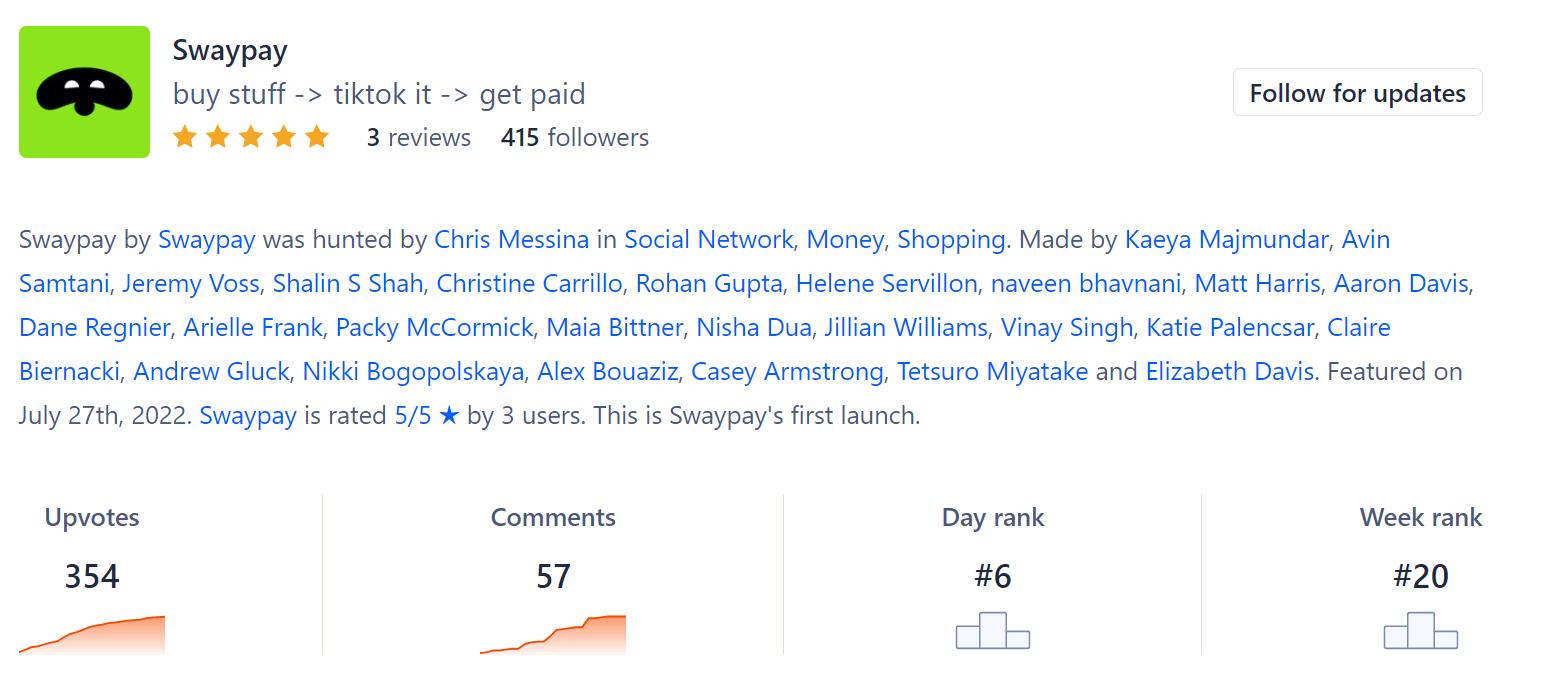Click the Upvotes trend sparkline chart
This screenshot has height=684, width=1565.
coord(92,635)
